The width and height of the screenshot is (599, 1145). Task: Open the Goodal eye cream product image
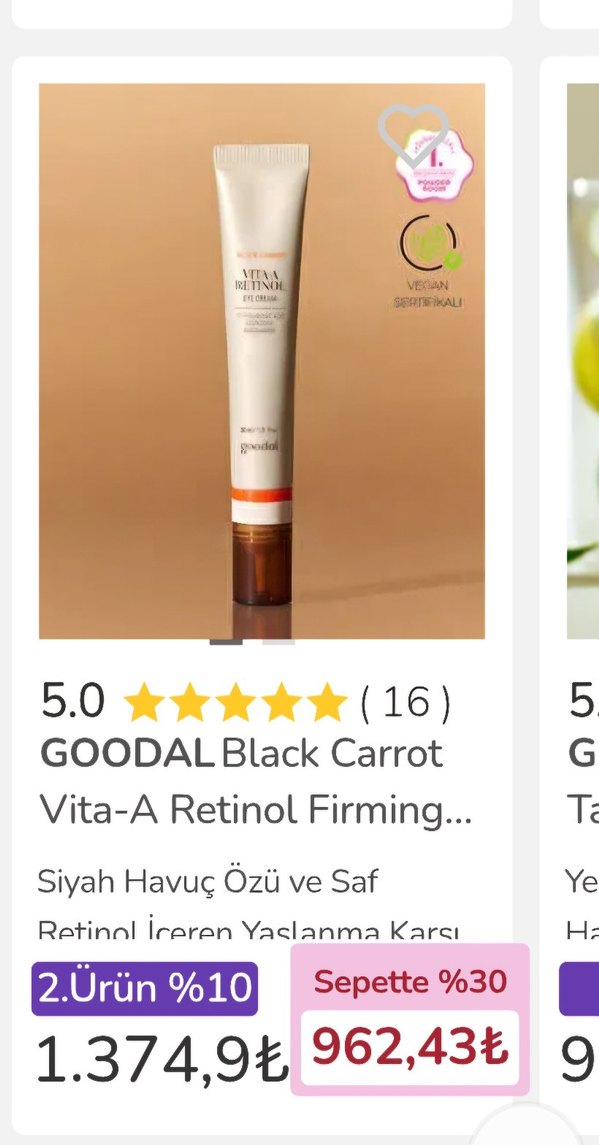tap(262, 361)
